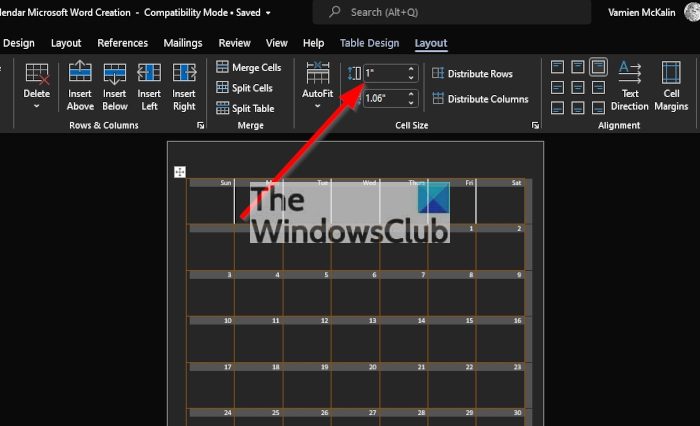The width and height of the screenshot is (700, 426).
Task: Open Rows & Columns dialog launcher
Action: 200,125
